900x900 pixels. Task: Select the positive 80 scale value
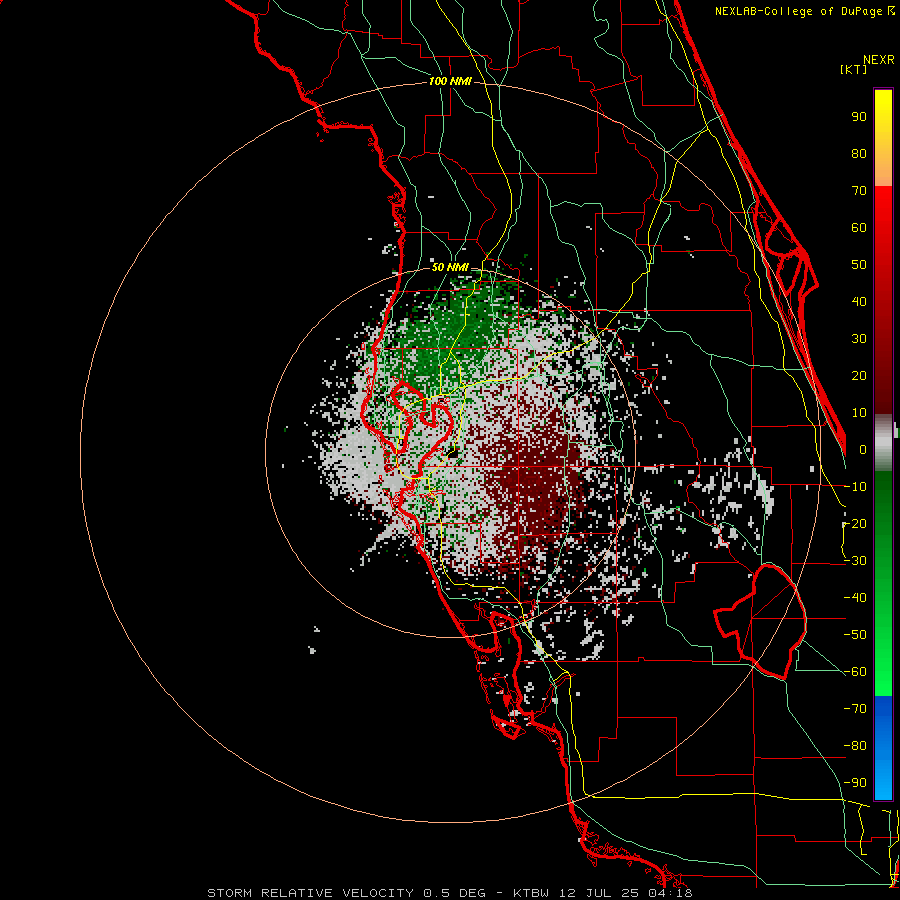[859, 154]
